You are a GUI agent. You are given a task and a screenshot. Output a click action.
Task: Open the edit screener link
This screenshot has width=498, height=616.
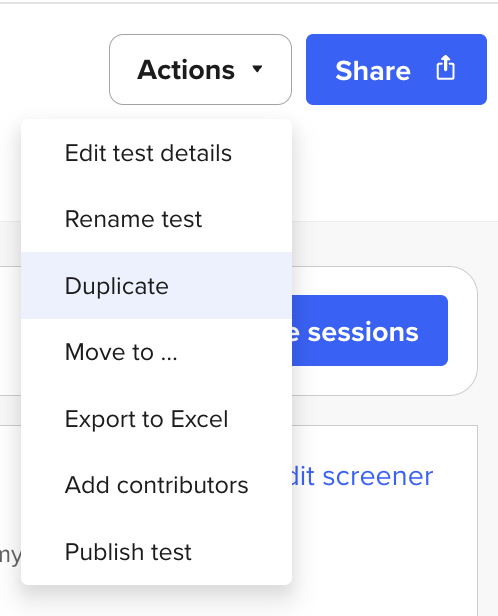[x=362, y=477]
